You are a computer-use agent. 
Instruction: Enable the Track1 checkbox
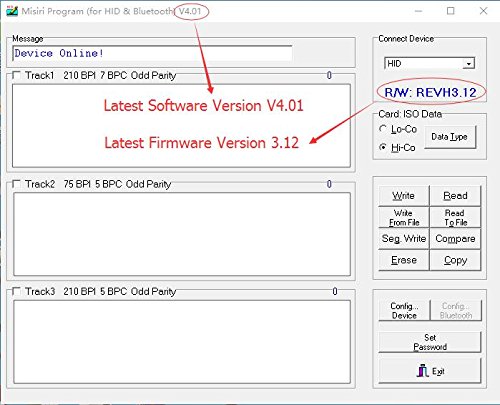(x=16, y=75)
